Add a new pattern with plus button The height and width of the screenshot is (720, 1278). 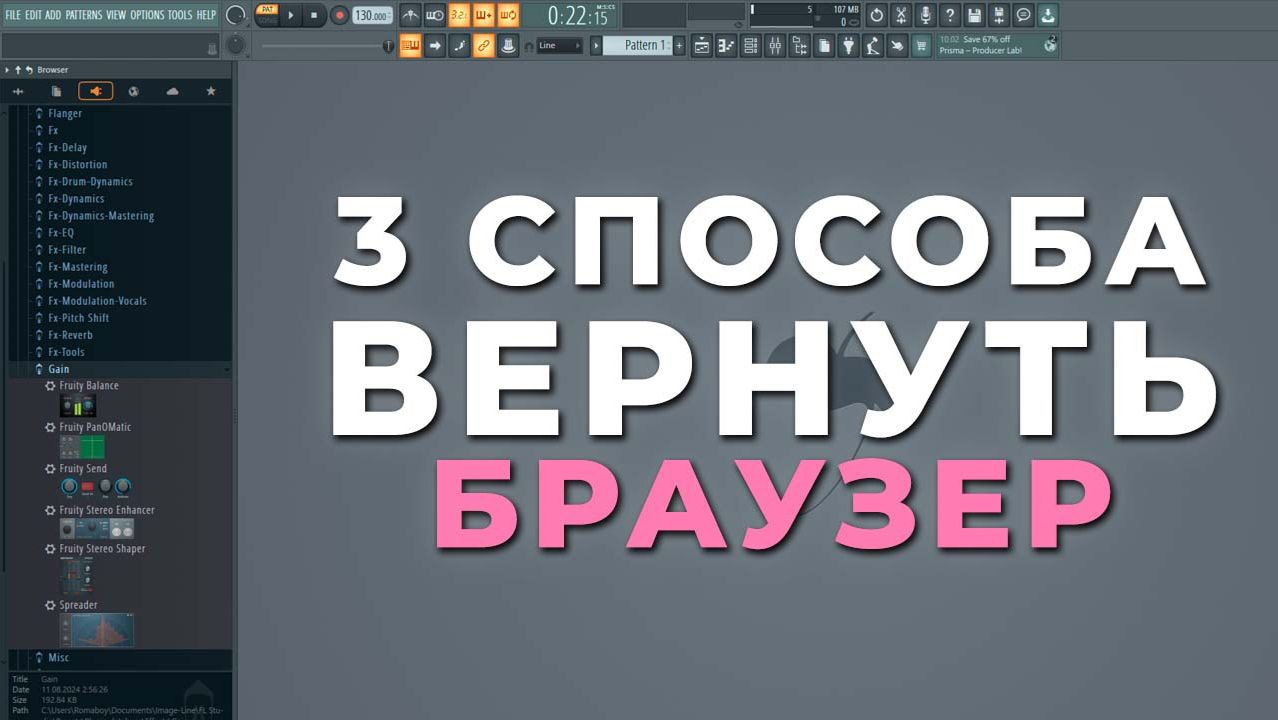[x=679, y=45]
